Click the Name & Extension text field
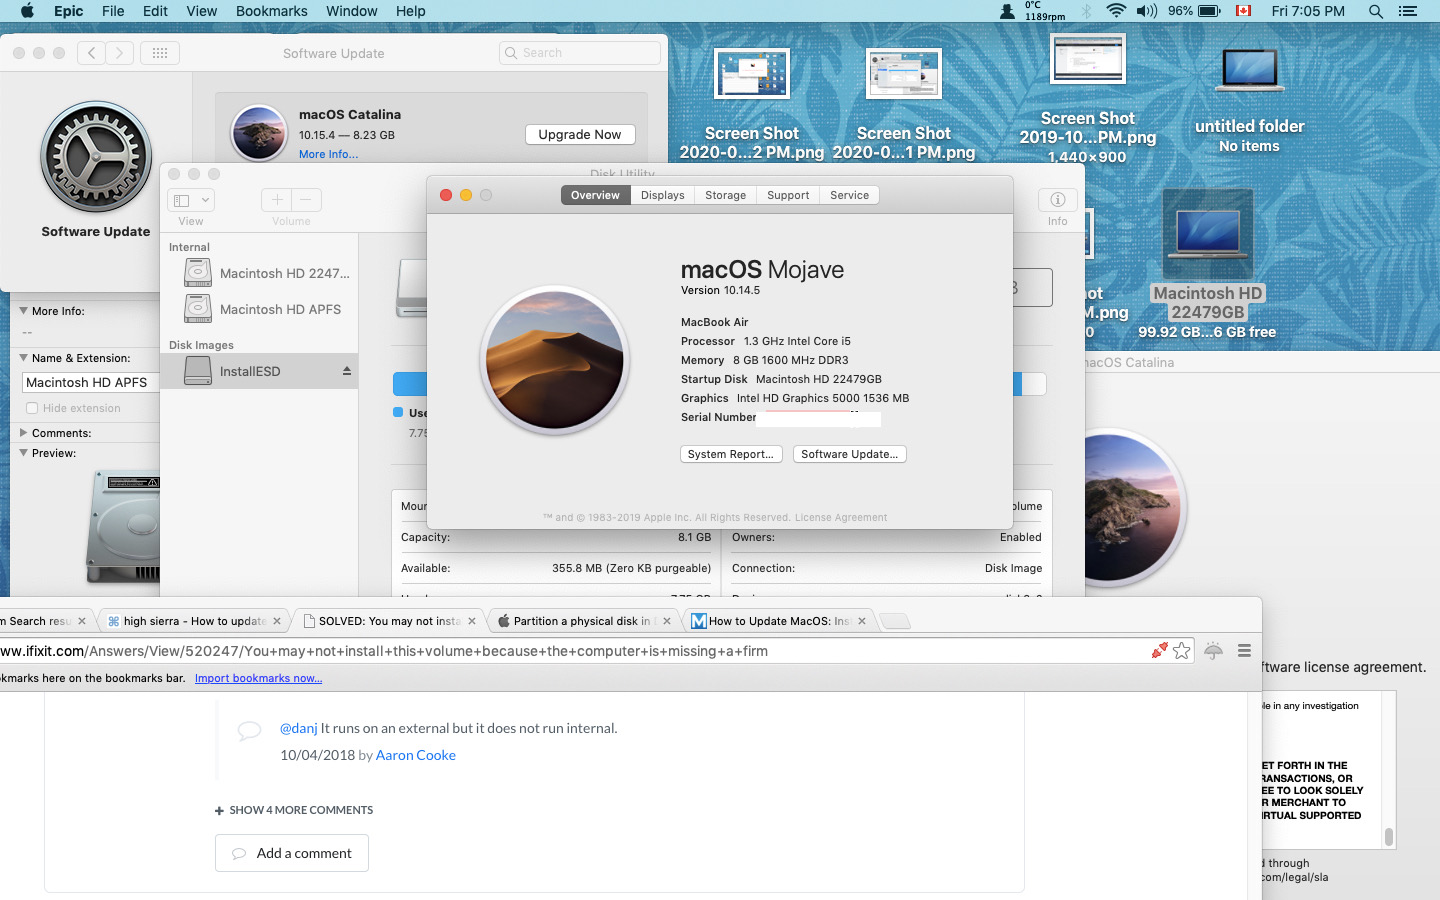This screenshot has height=900, width=1440. (91, 382)
